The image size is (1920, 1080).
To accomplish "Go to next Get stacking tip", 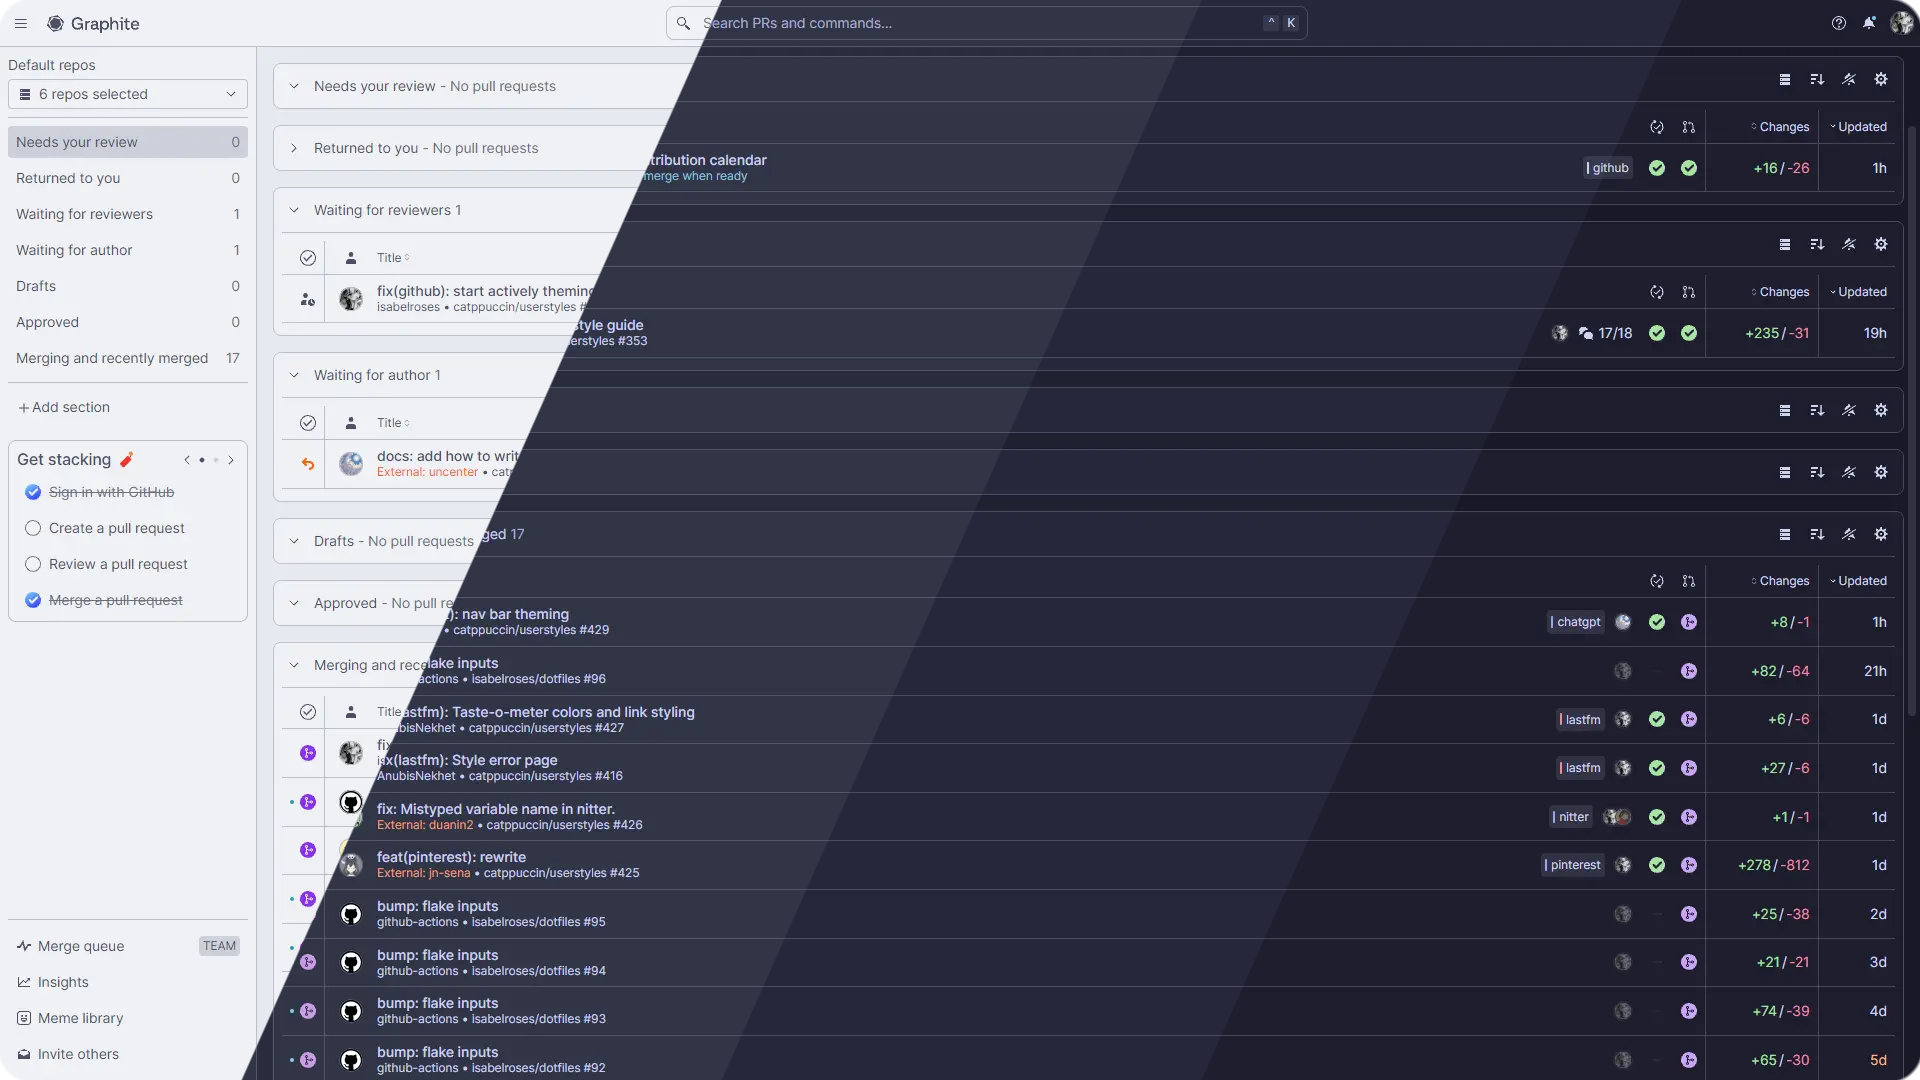I will coord(231,460).
